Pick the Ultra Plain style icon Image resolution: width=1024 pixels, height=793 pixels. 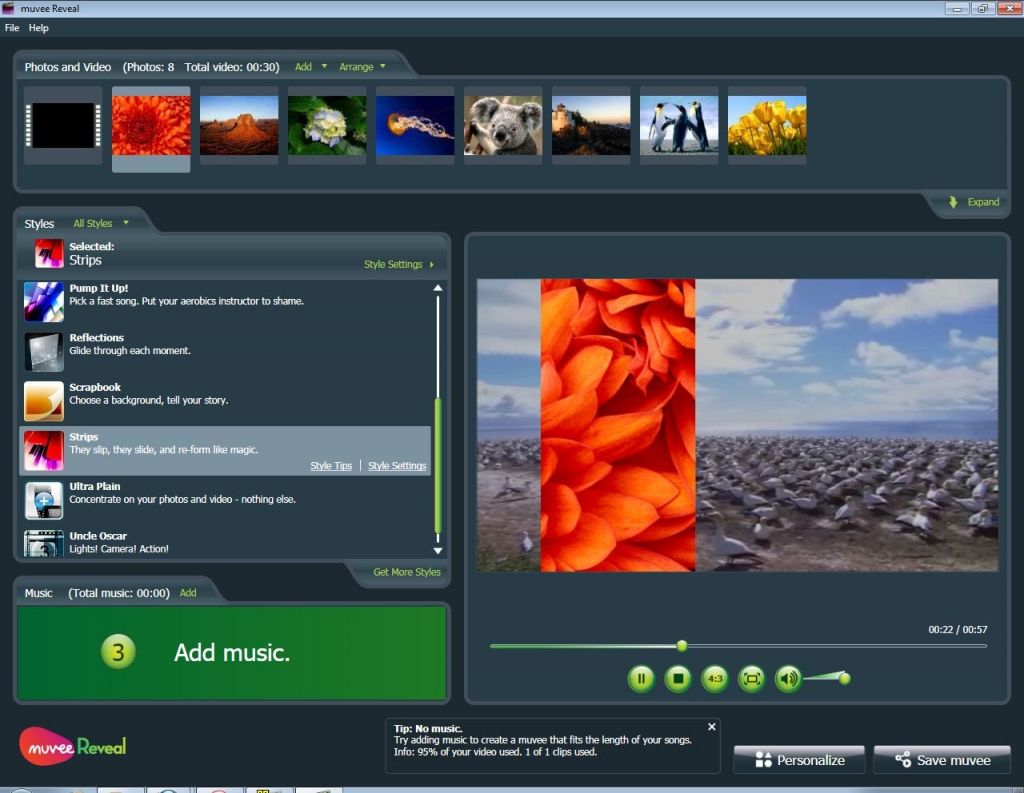pos(43,501)
